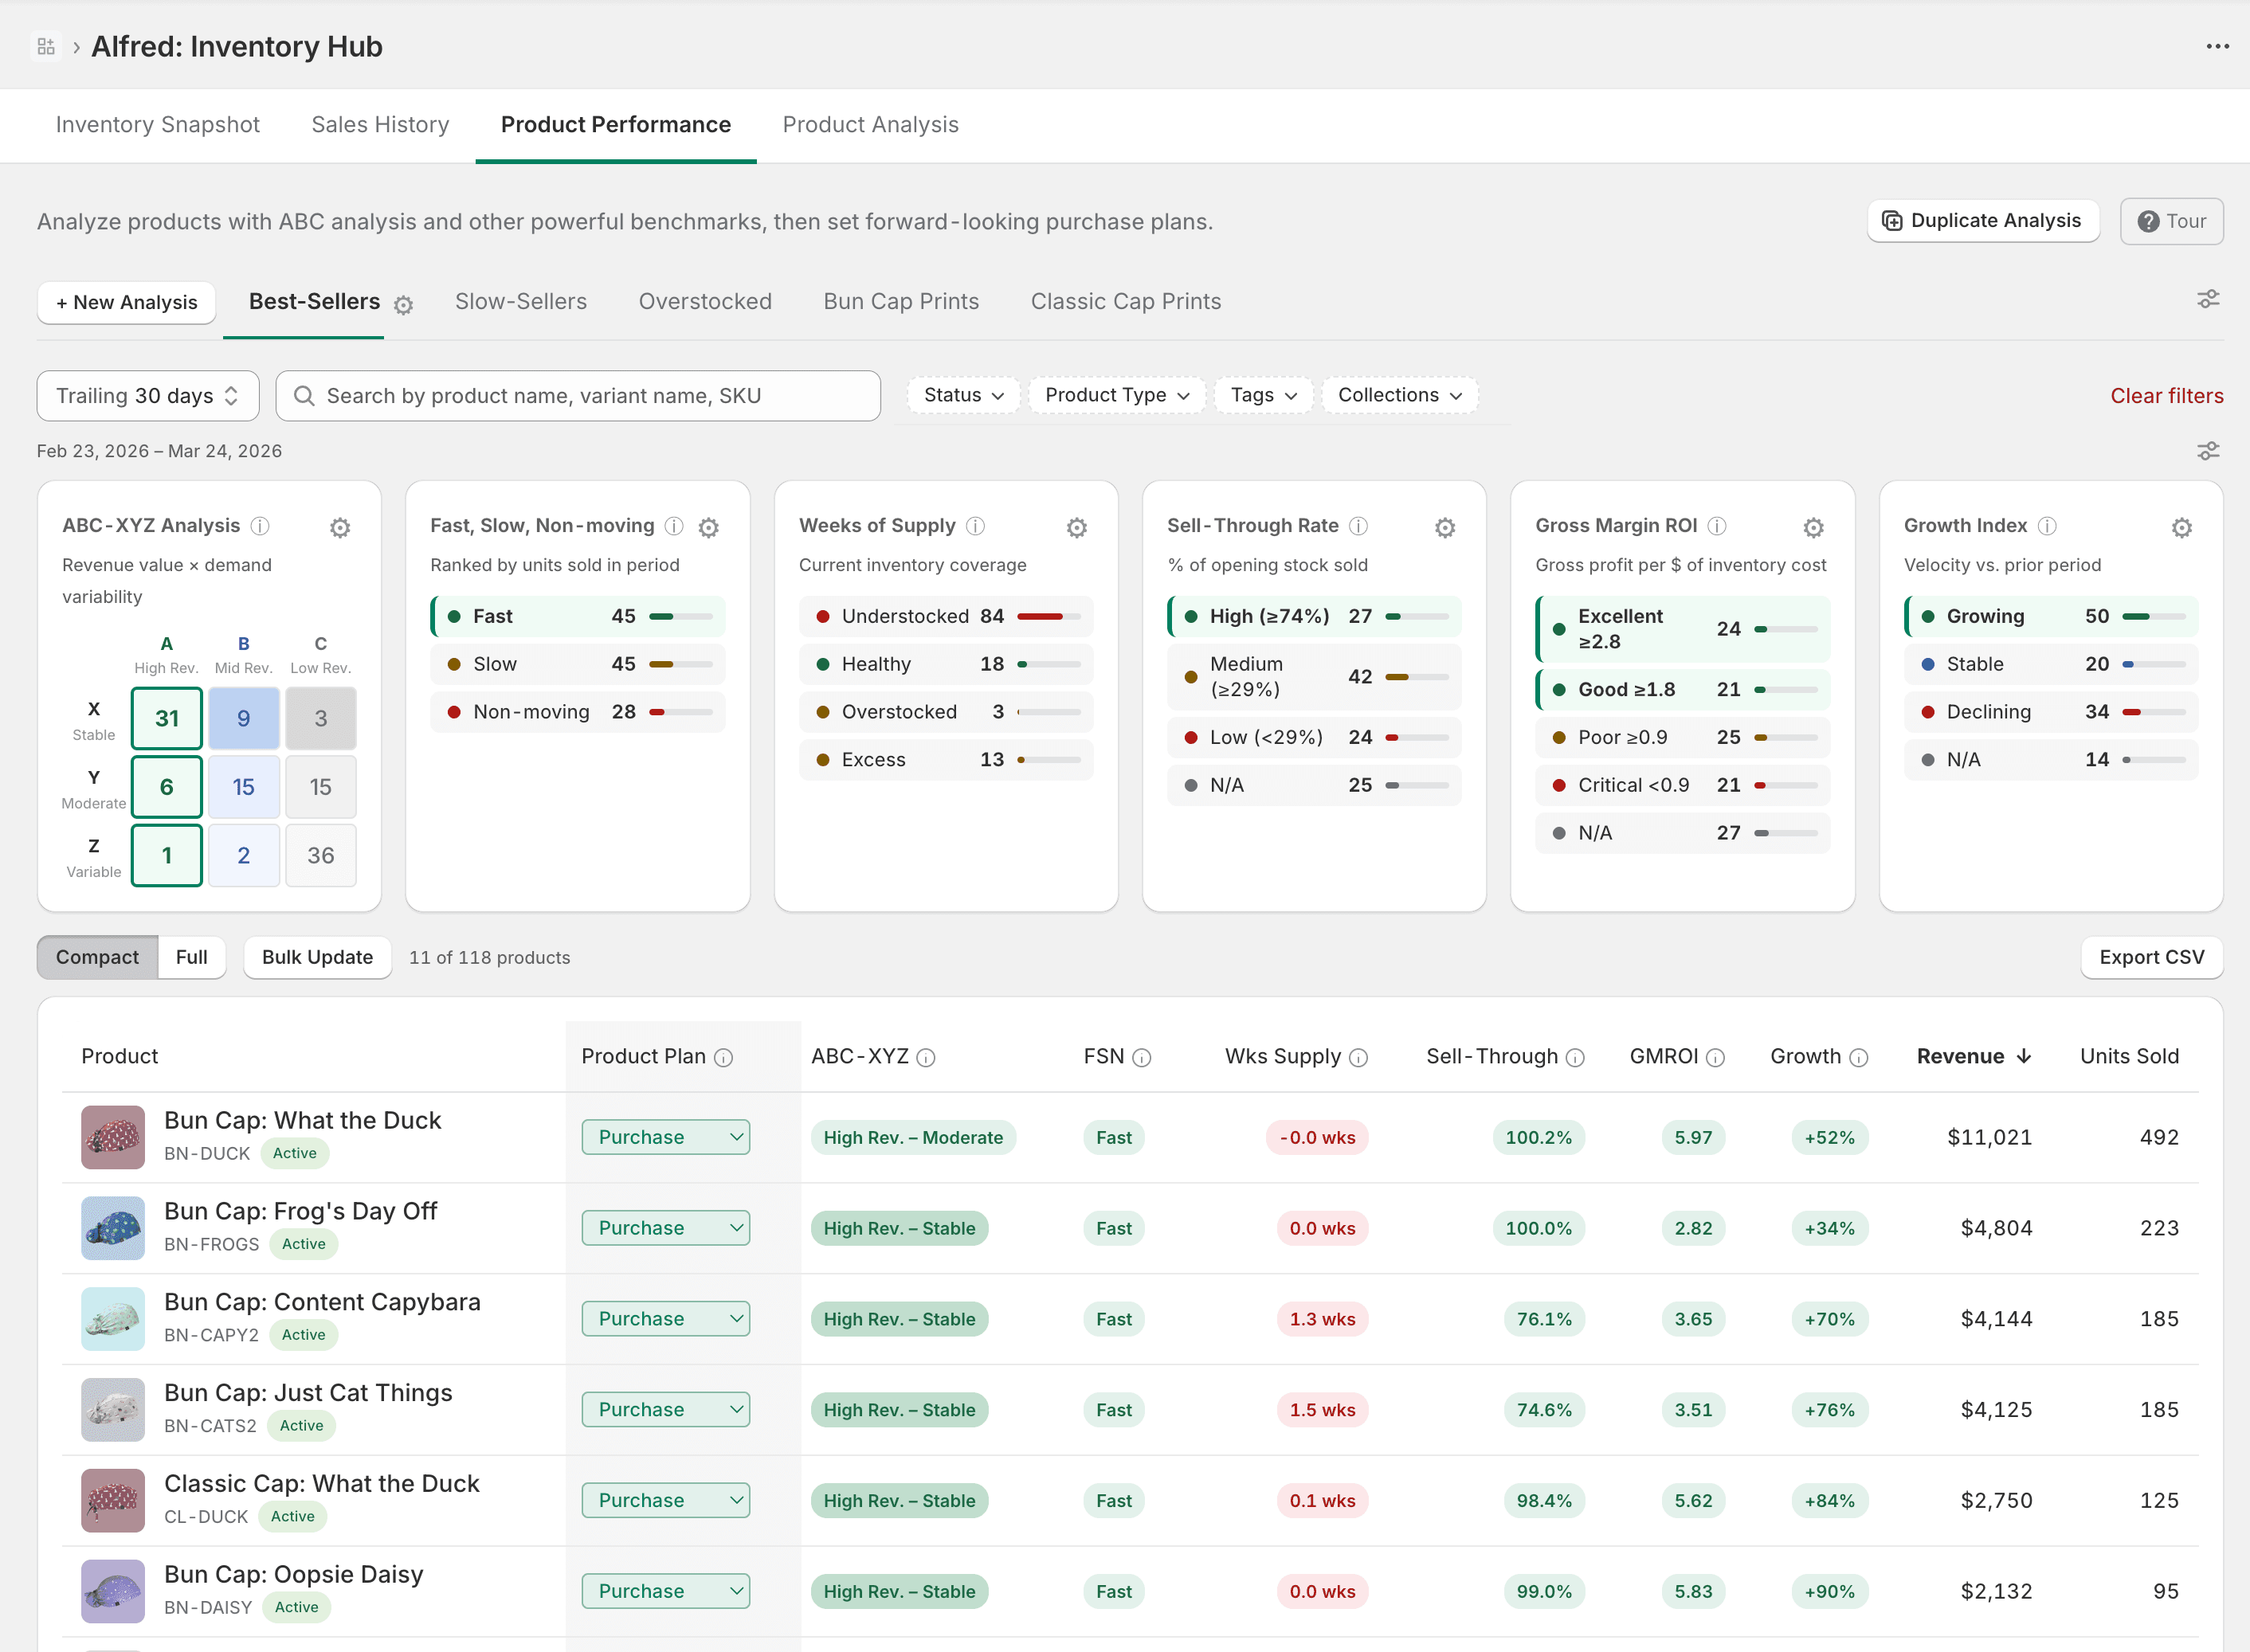2250x1652 pixels.
Task: Click the Best-Sellers settings gear
Action: click(403, 305)
